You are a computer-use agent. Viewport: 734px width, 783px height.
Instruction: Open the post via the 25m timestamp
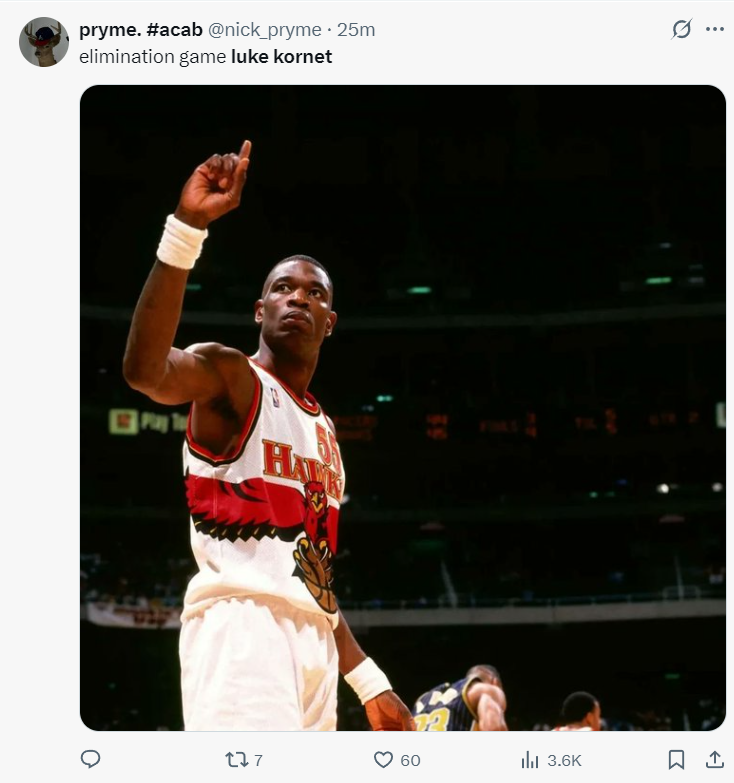pos(356,30)
